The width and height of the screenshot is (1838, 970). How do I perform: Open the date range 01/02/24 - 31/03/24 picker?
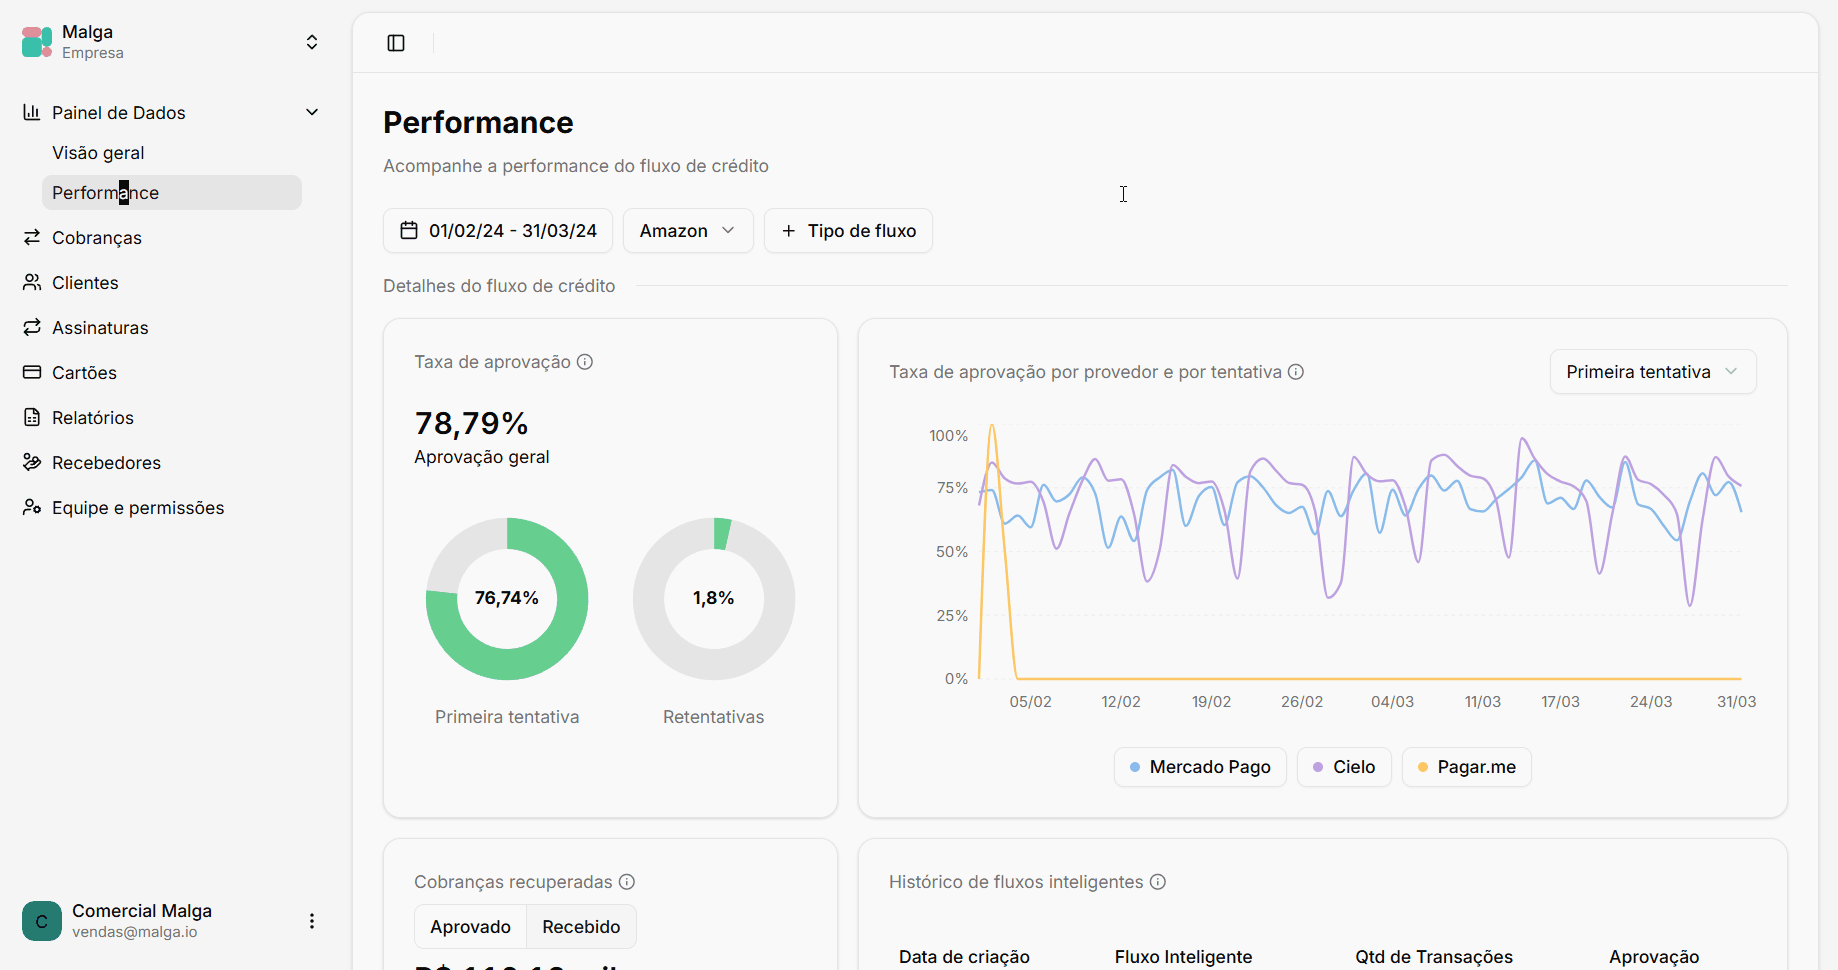[498, 231]
